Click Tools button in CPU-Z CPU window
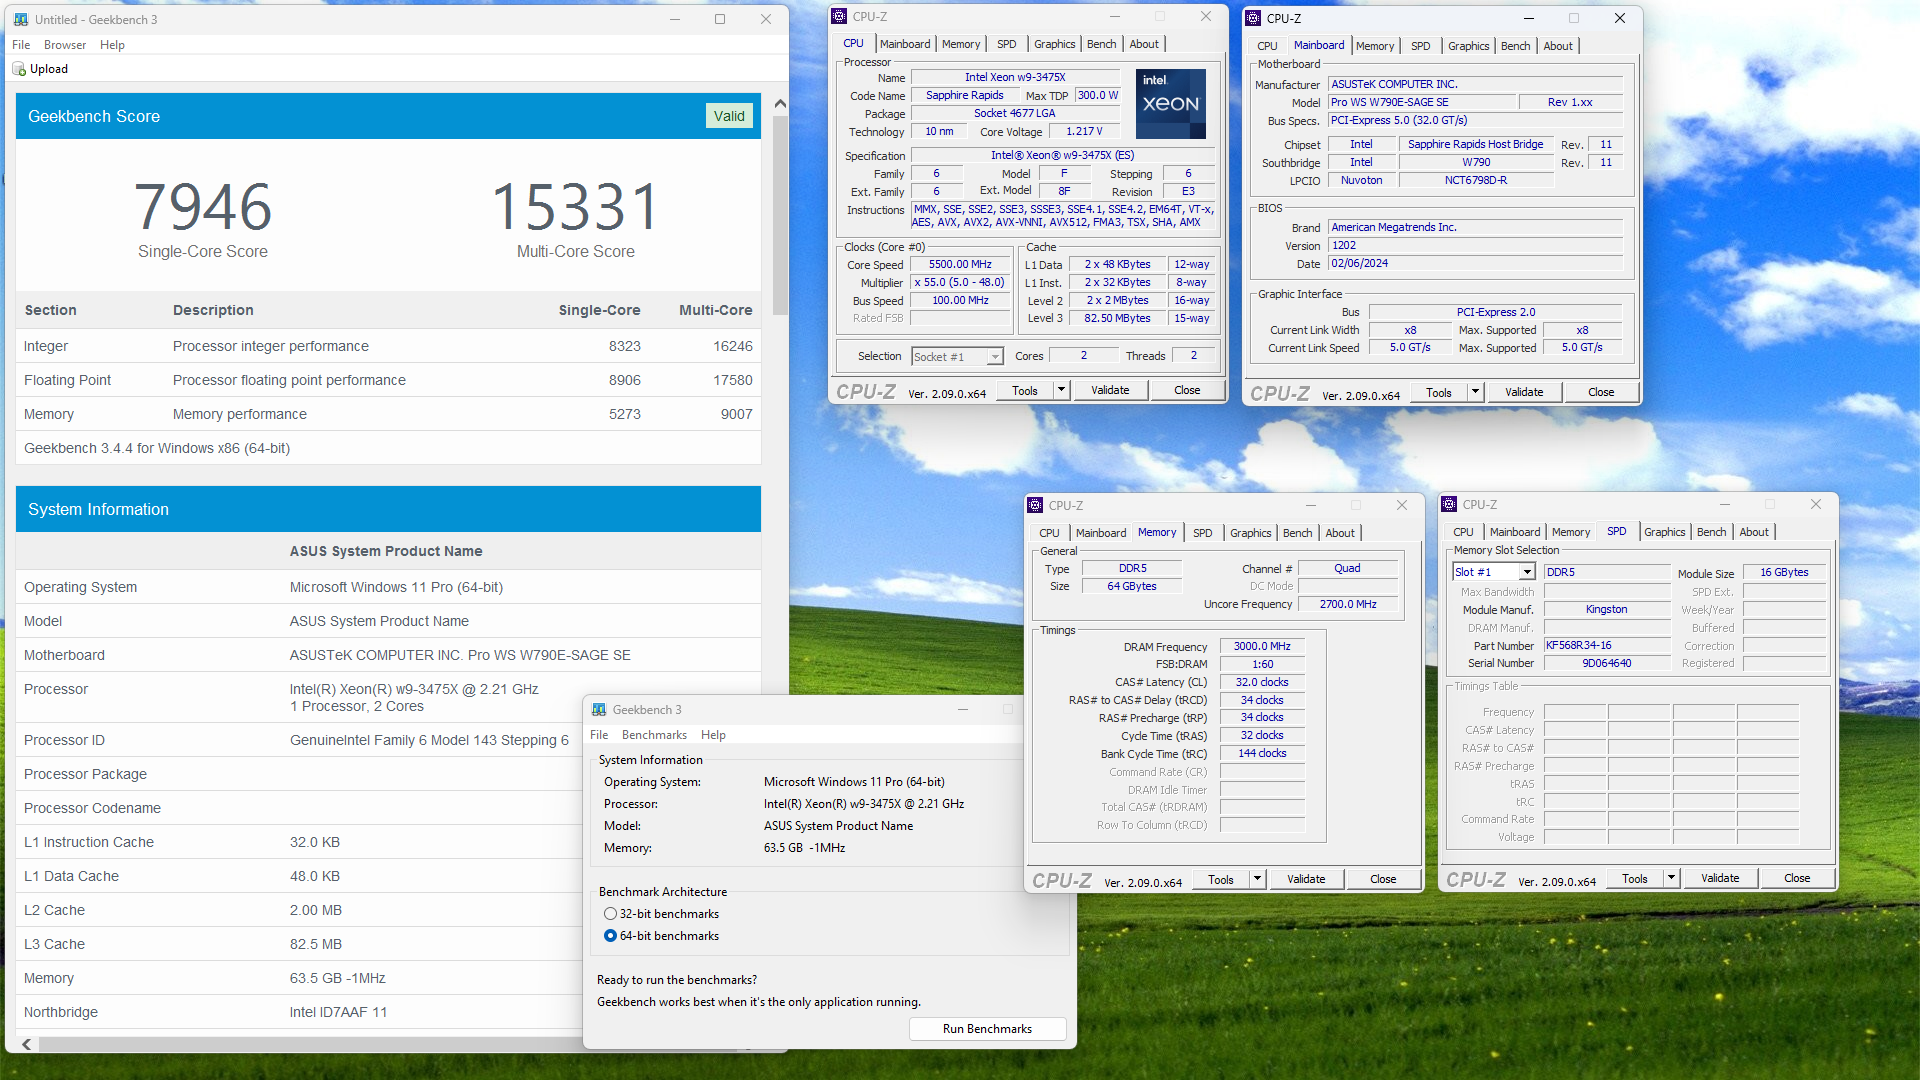This screenshot has height=1080, width=1920. pyautogui.click(x=1025, y=390)
